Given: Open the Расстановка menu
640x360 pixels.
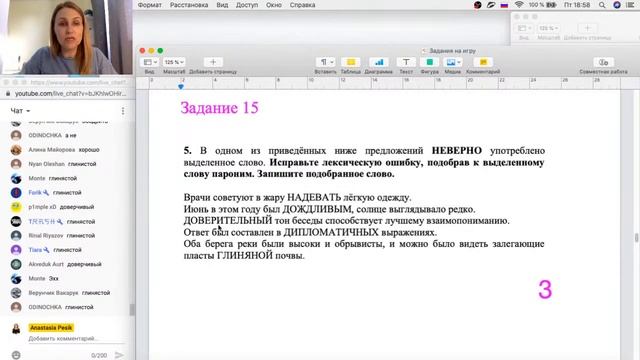Looking at the screenshot, I should coord(189,5).
